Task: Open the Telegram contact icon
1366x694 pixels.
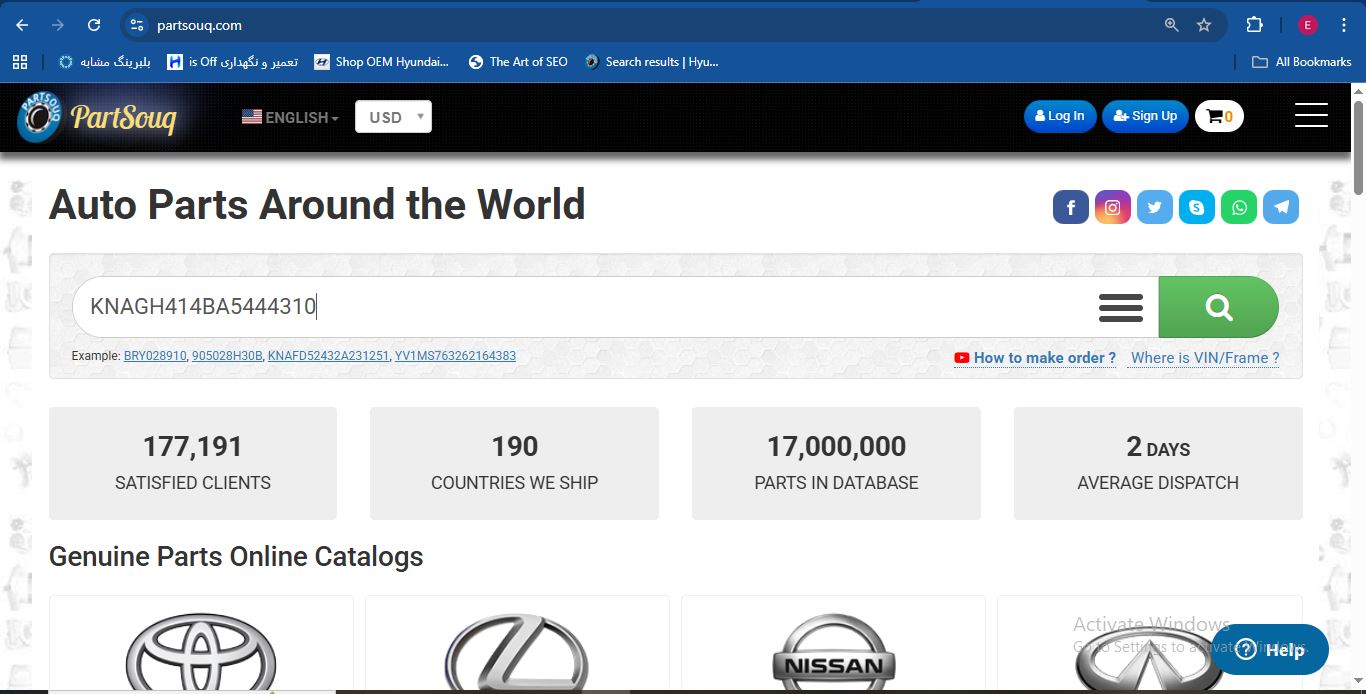Action: click(x=1281, y=207)
